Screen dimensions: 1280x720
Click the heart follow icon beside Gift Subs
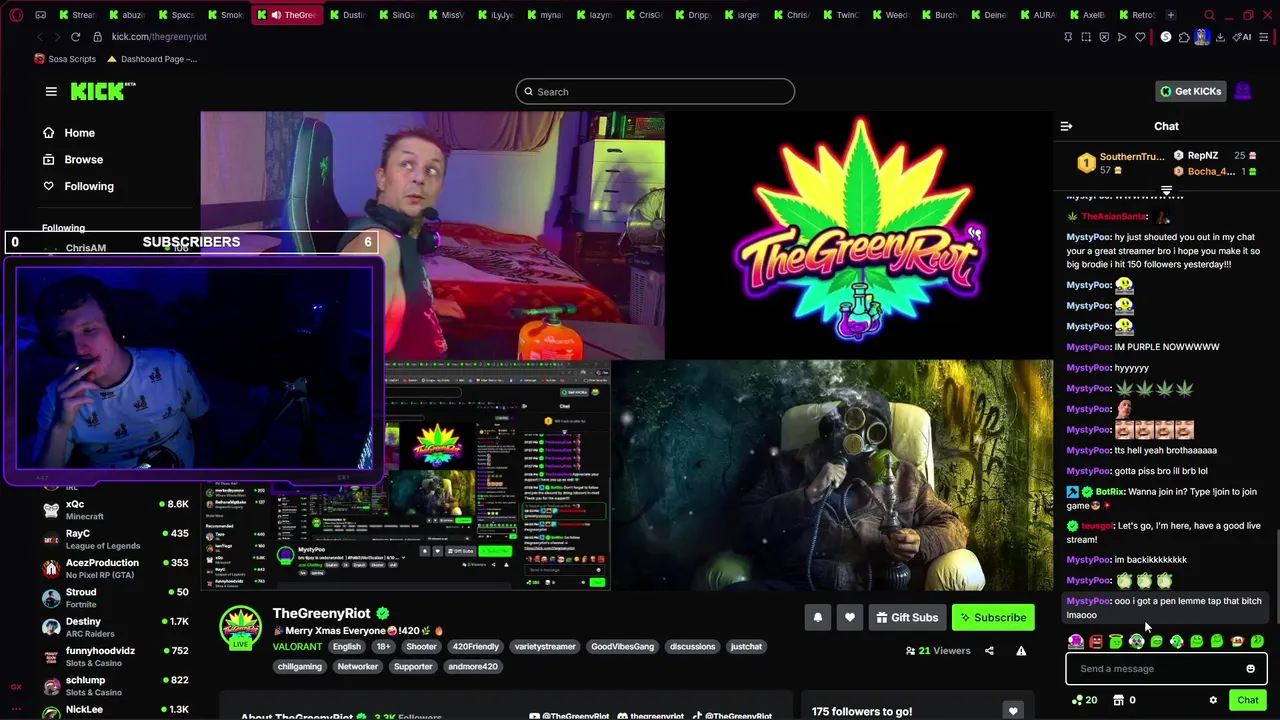[849, 618]
